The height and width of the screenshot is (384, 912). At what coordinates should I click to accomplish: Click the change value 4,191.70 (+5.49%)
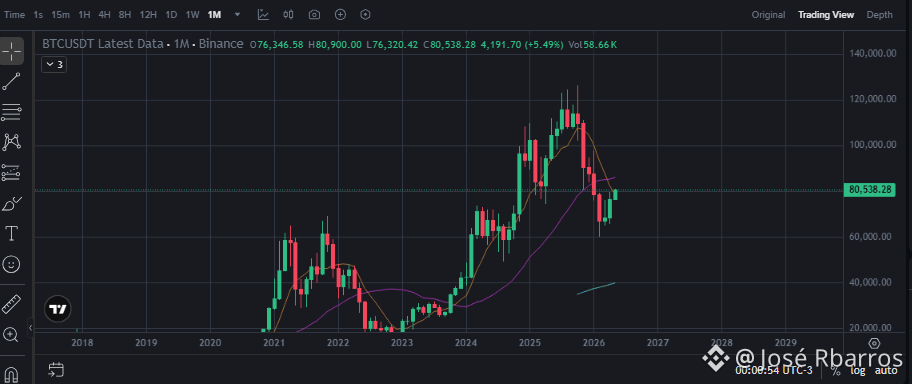522,44
